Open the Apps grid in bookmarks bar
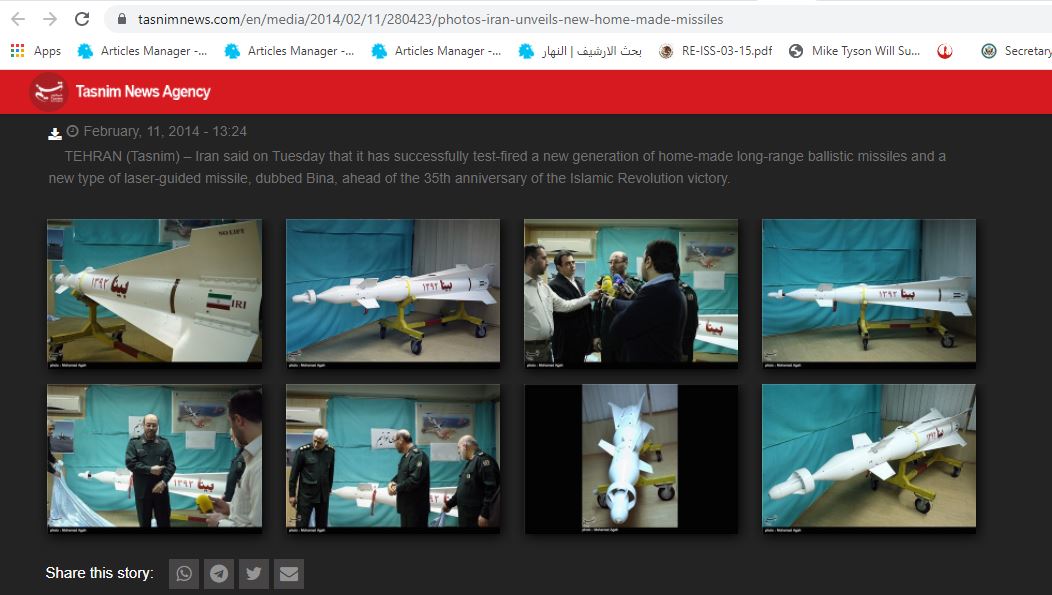The height and width of the screenshot is (595, 1052). [x=35, y=51]
